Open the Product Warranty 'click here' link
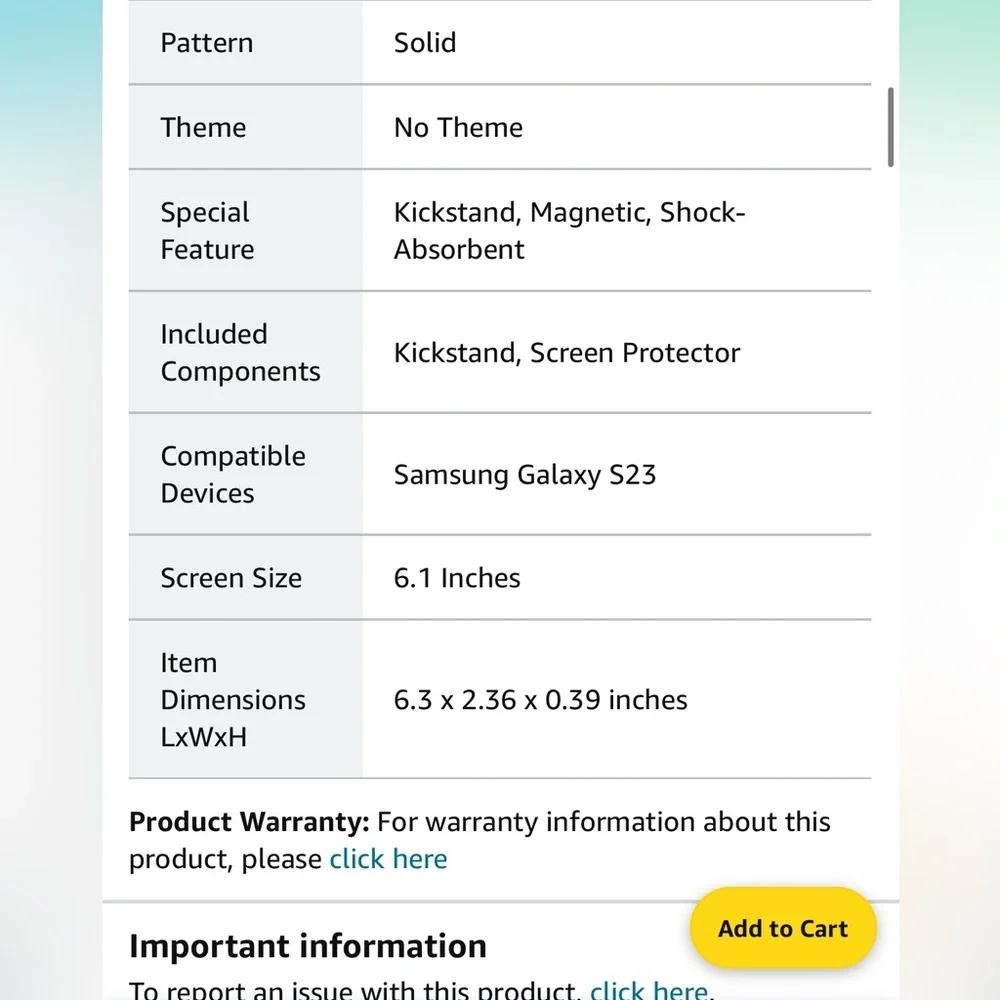 pyautogui.click(x=388, y=858)
